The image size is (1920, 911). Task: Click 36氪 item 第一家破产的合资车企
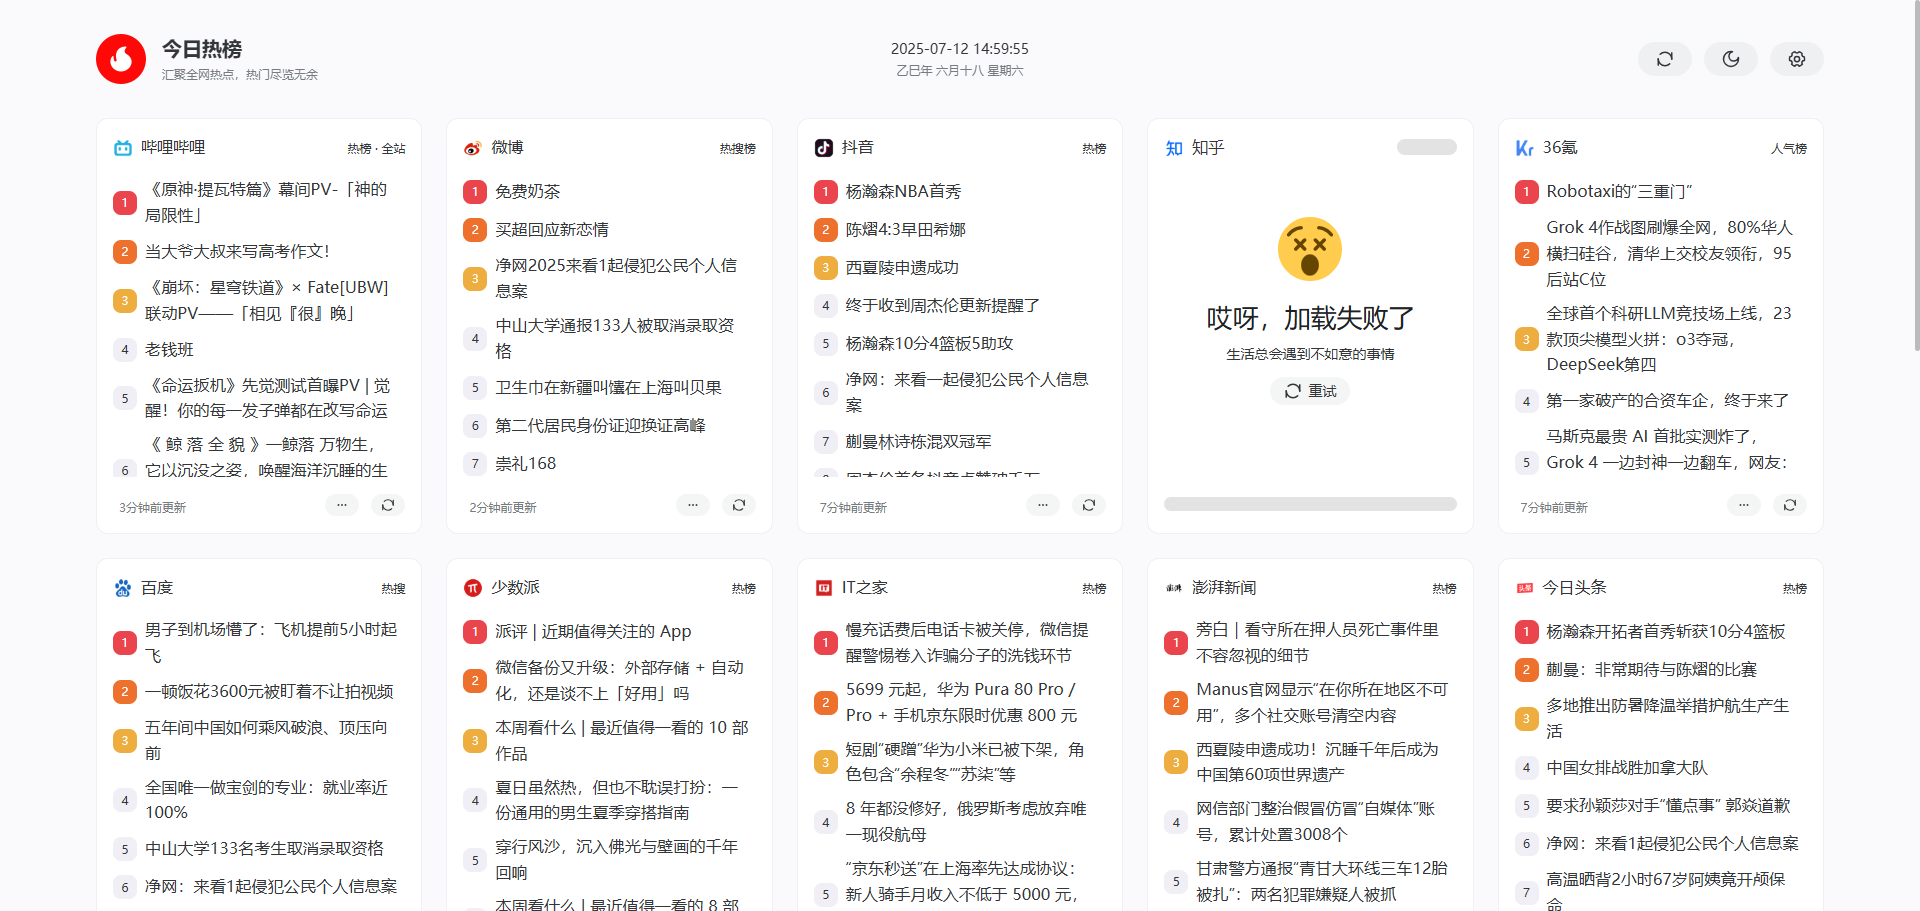tap(1668, 400)
